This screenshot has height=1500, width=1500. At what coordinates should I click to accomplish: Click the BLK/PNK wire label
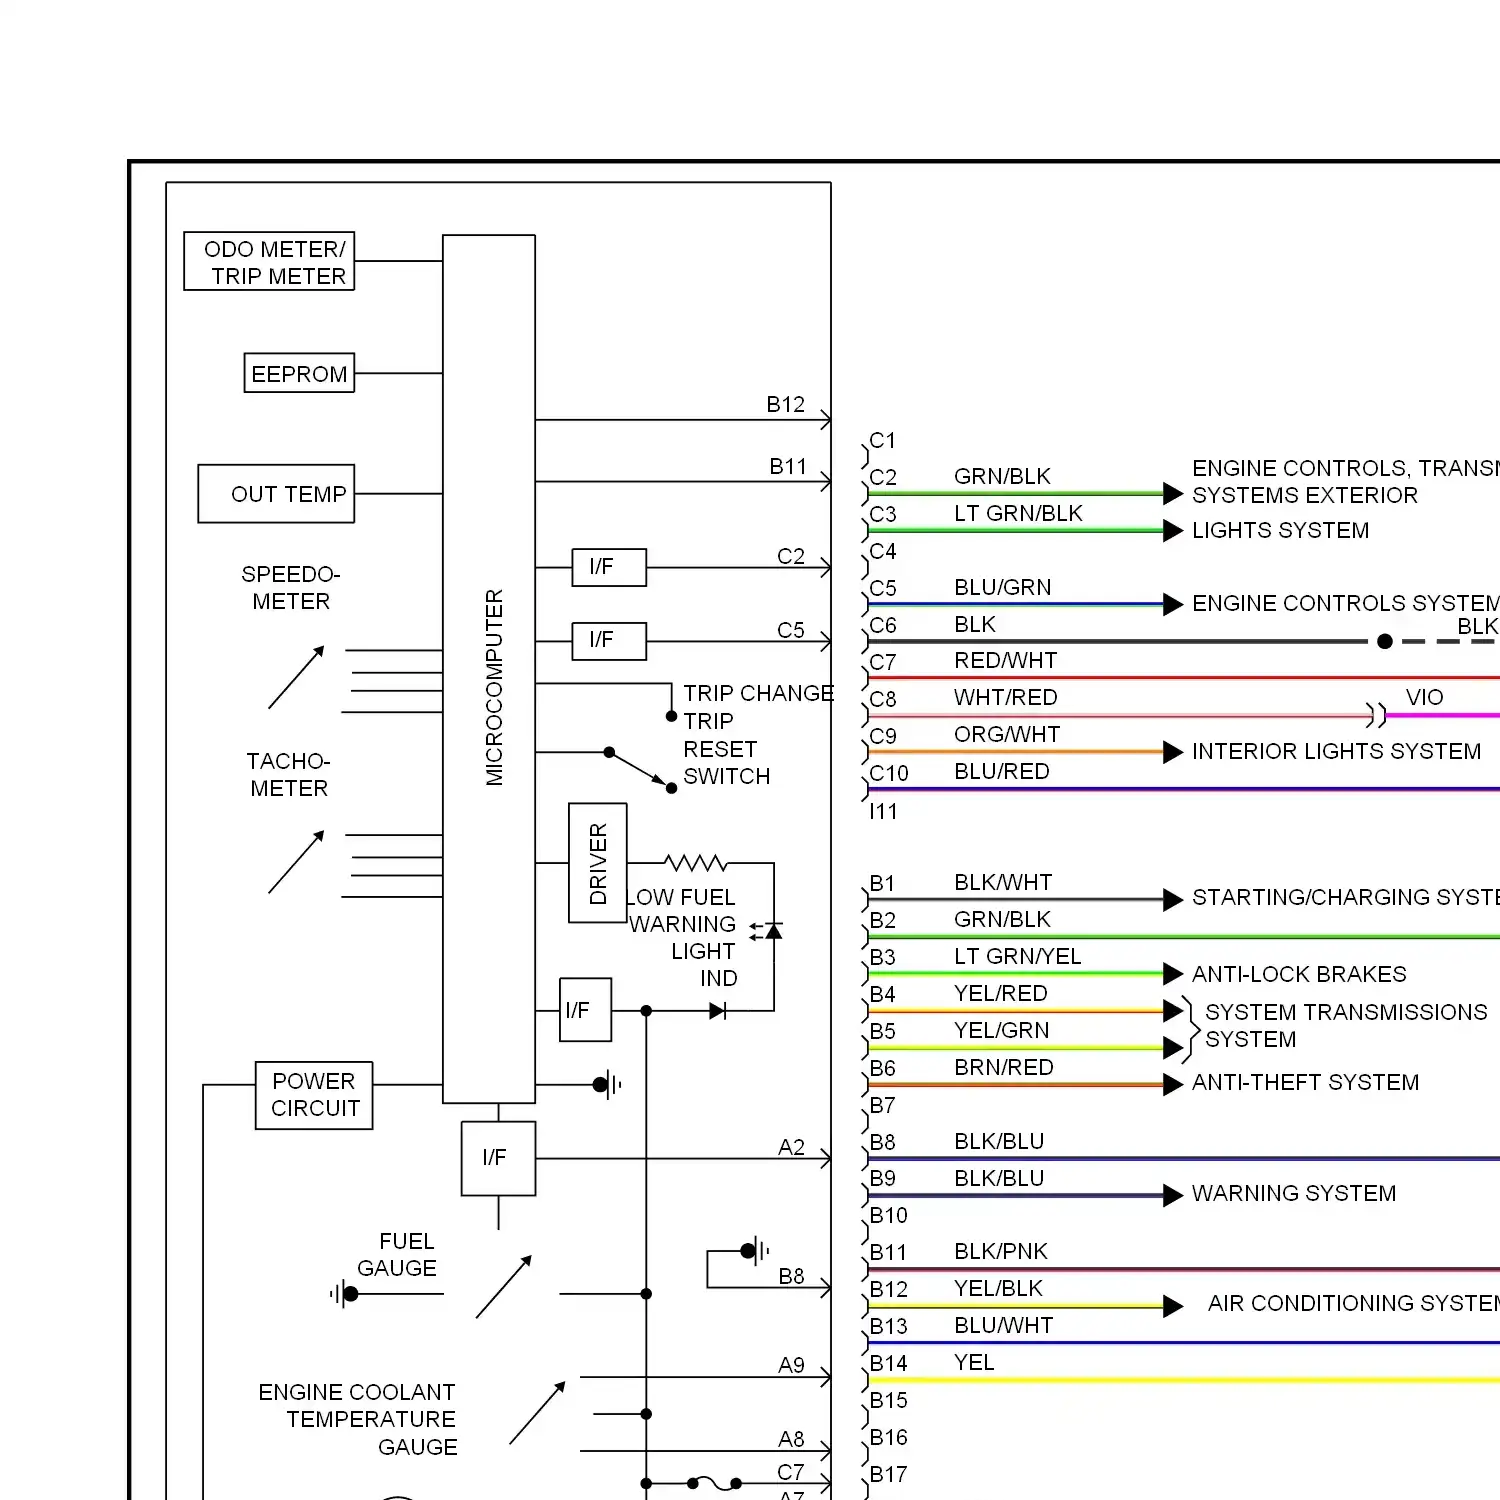[1000, 1251]
